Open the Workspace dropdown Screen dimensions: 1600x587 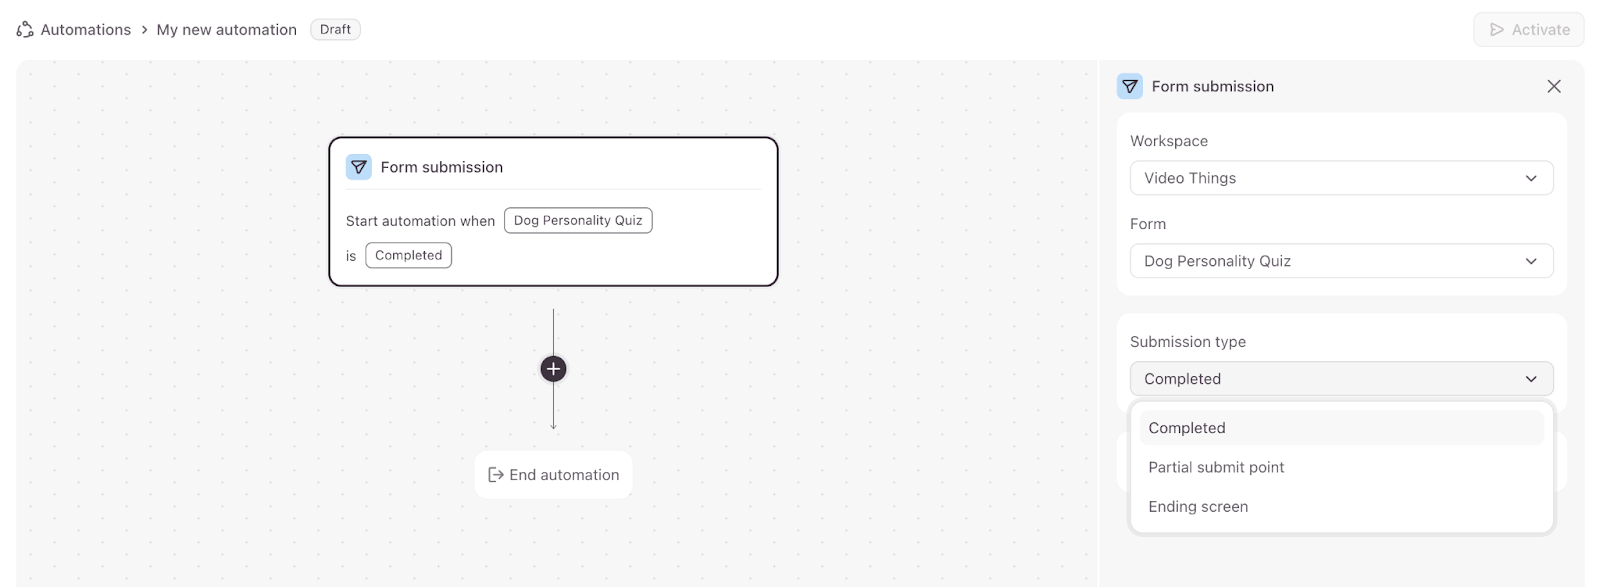1340,178
